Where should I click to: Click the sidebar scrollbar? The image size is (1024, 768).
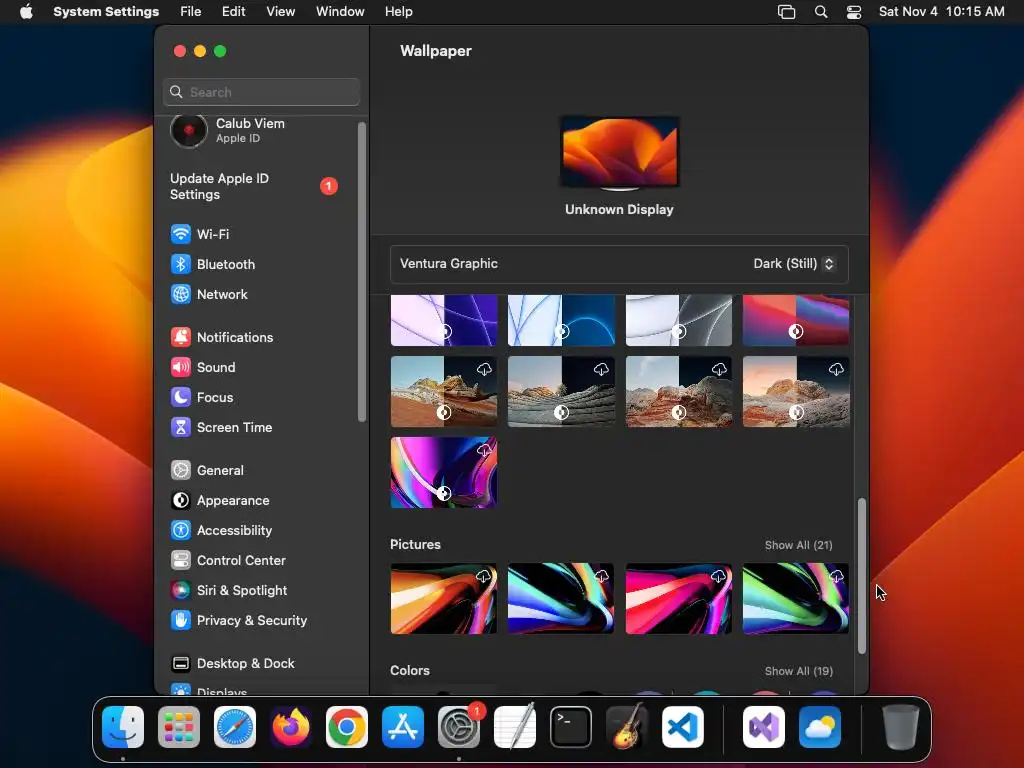[362, 272]
